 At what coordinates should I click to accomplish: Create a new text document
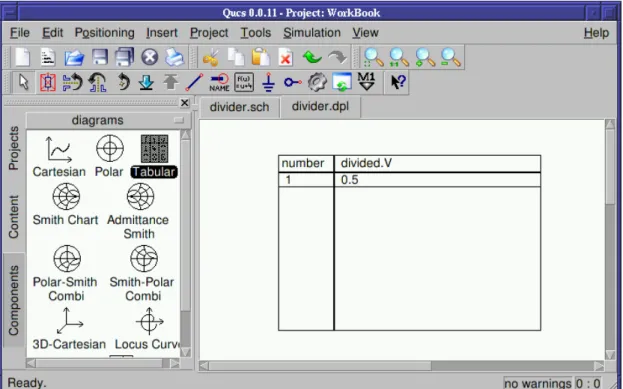tap(48, 58)
